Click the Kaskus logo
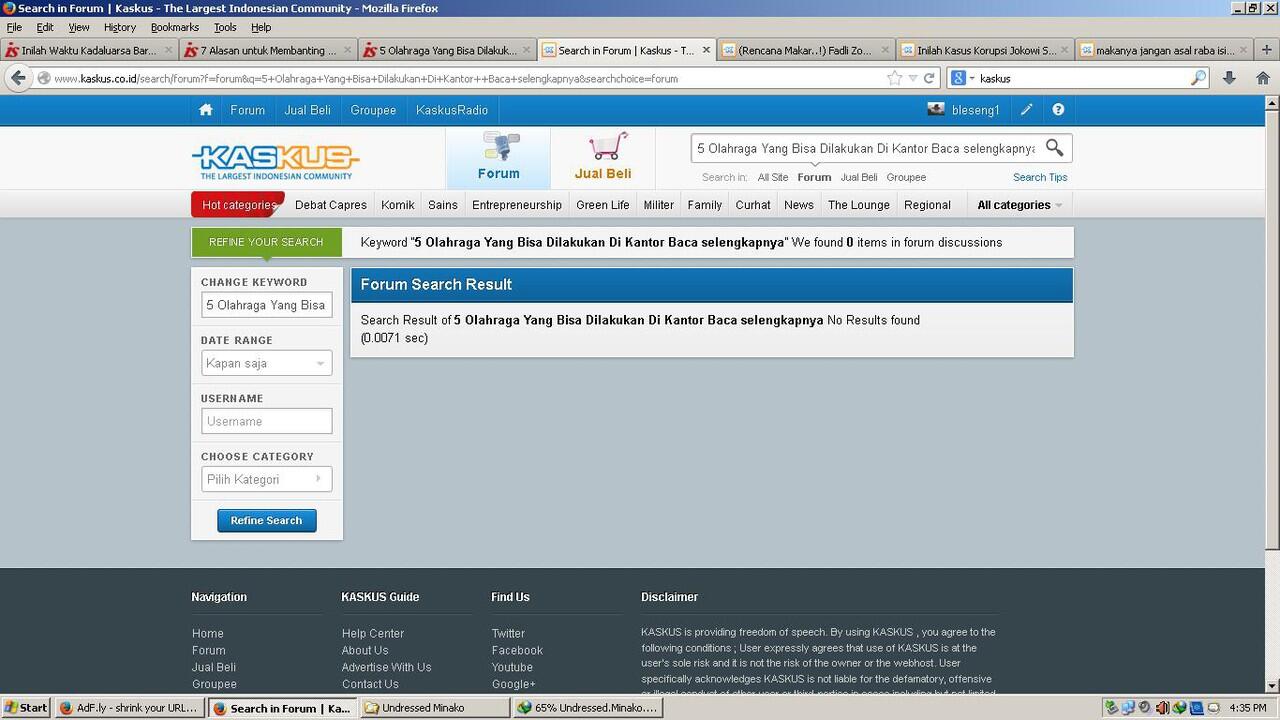Viewport: 1280px width, 720px height. point(275,161)
